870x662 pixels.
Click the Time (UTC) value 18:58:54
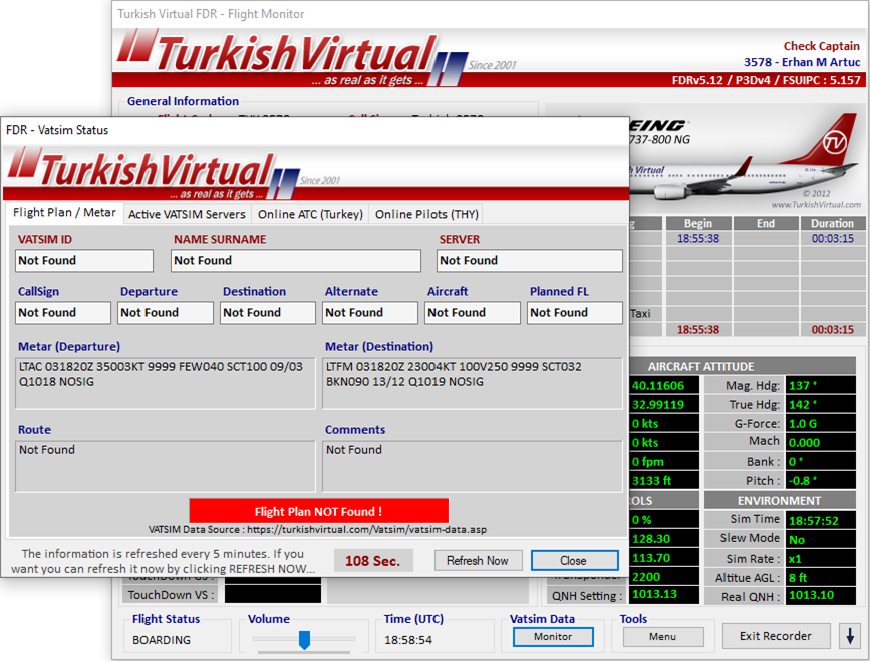point(408,640)
